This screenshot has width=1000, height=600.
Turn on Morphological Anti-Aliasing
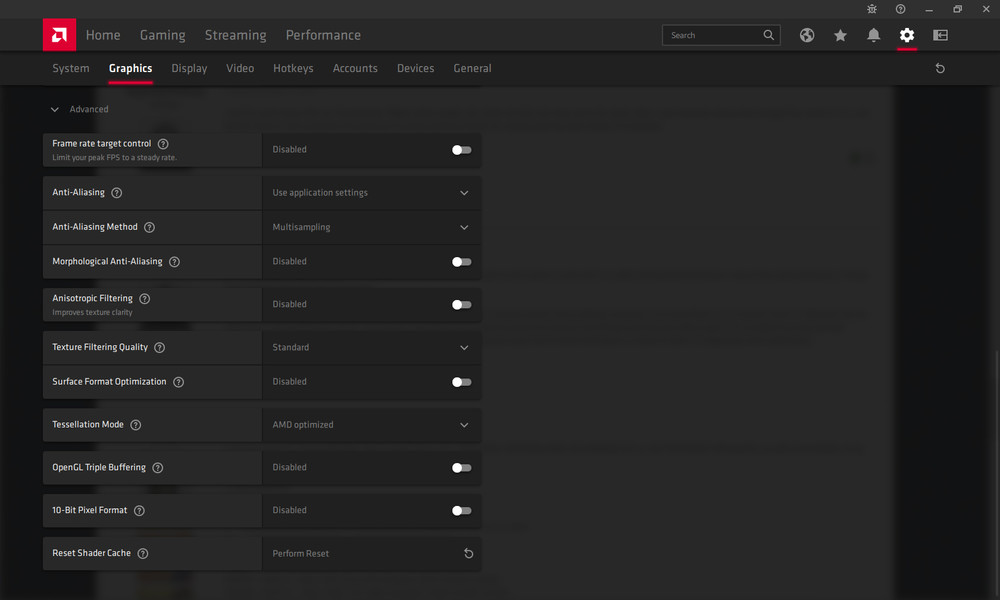[x=461, y=262]
